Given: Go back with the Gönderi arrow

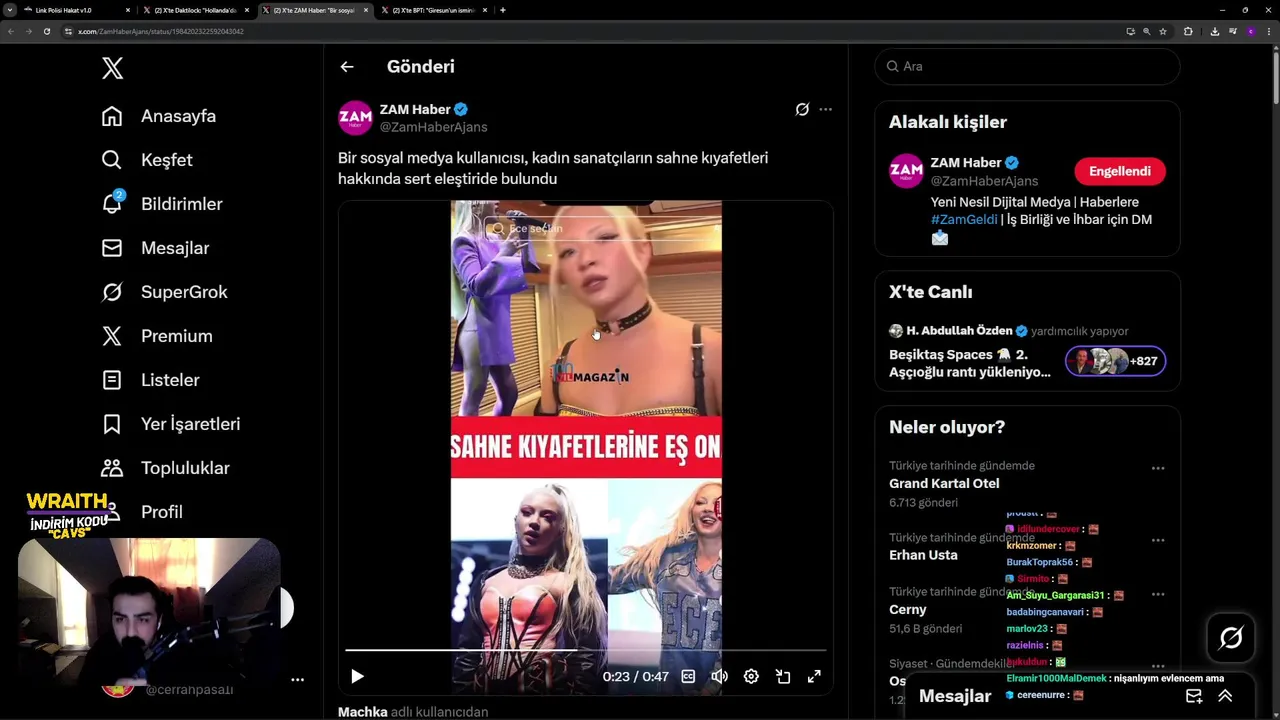Looking at the screenshot, I should pyautogui.click(x=347, y=67).
